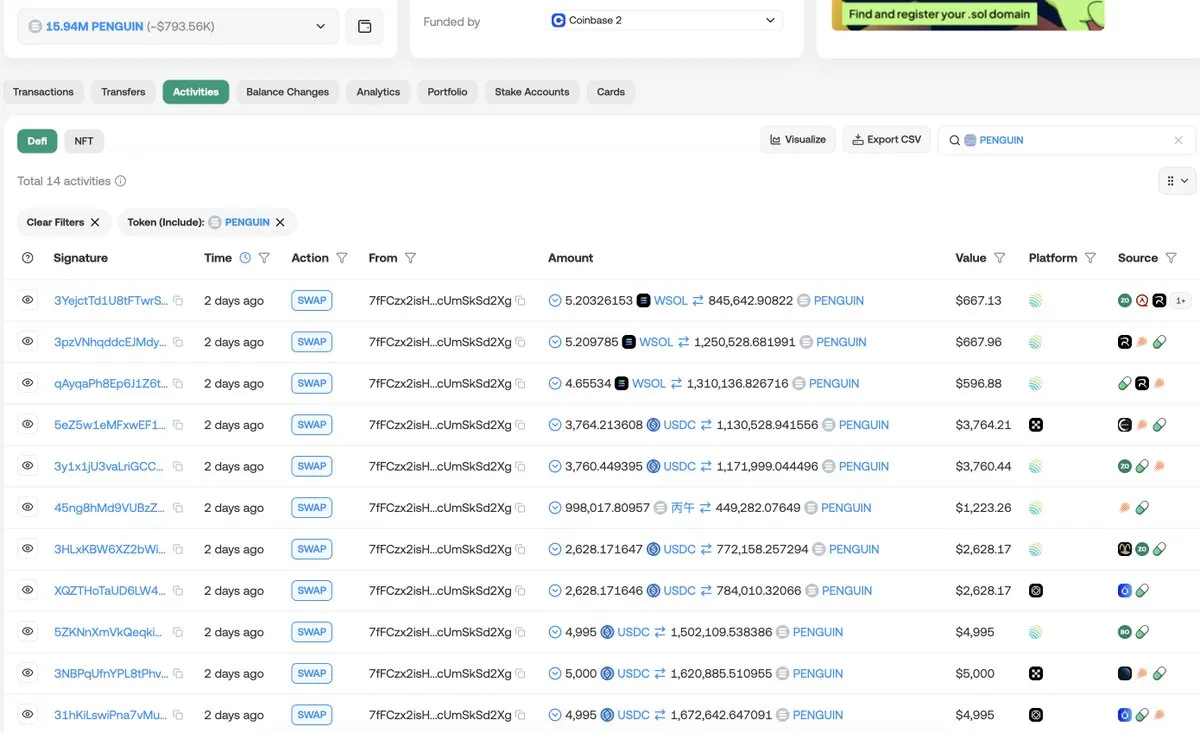
Task: Filter by Platform column icon
Action: point(1090,258)
